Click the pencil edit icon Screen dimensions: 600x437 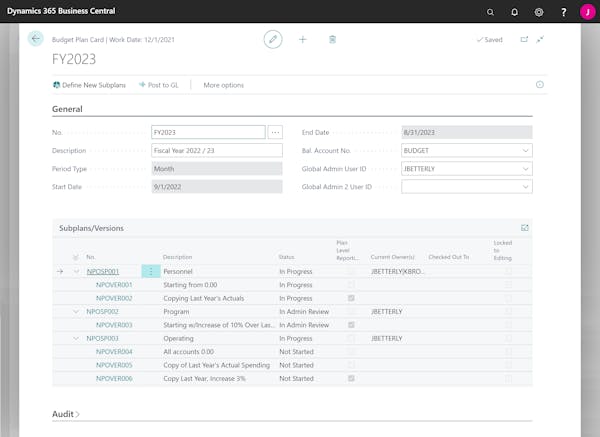tap(273, 39)
